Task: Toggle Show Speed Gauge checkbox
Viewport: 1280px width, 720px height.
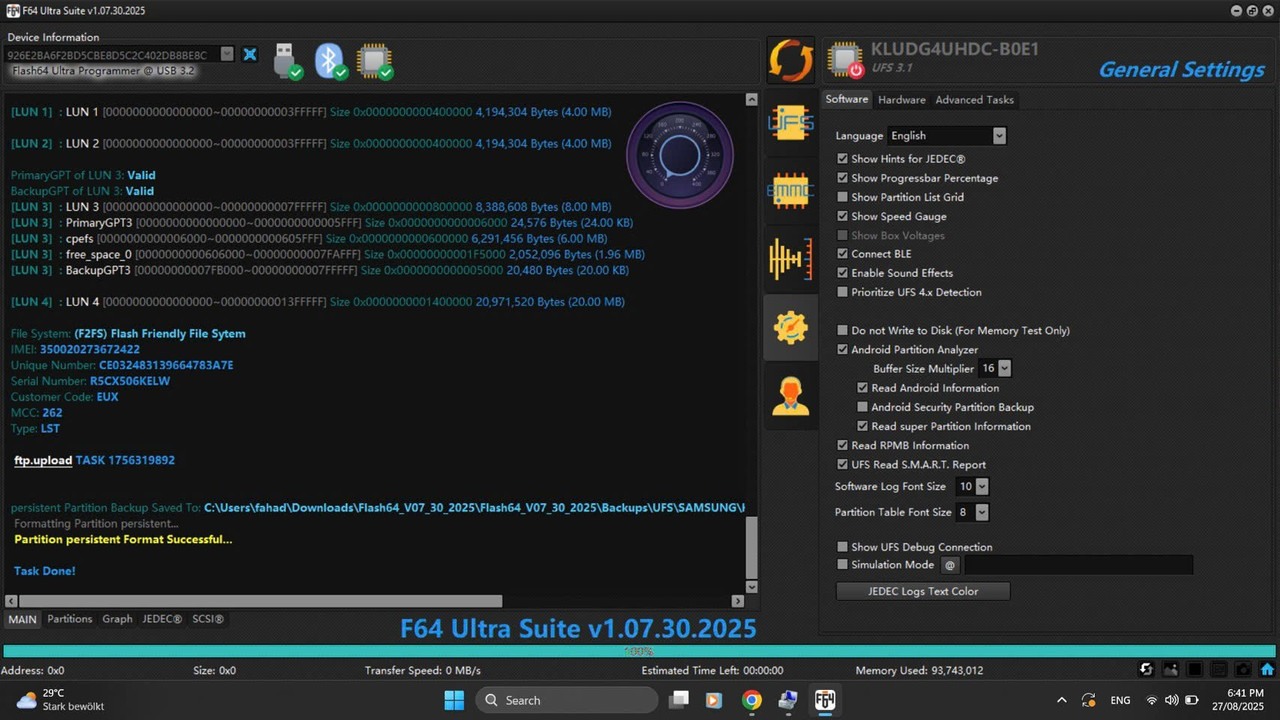Action: 843,216
